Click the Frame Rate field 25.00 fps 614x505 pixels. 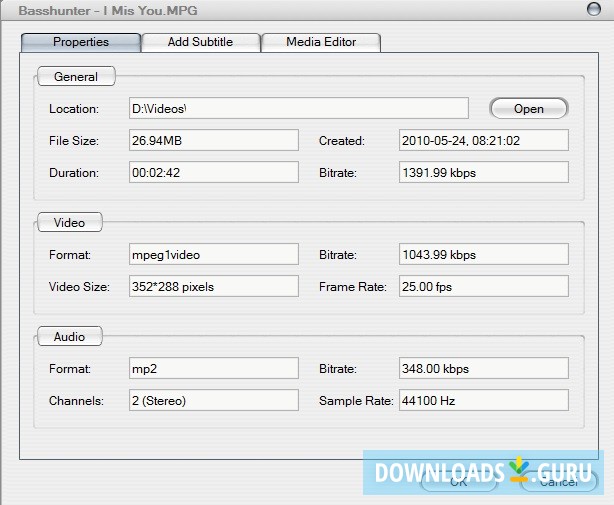484,286
